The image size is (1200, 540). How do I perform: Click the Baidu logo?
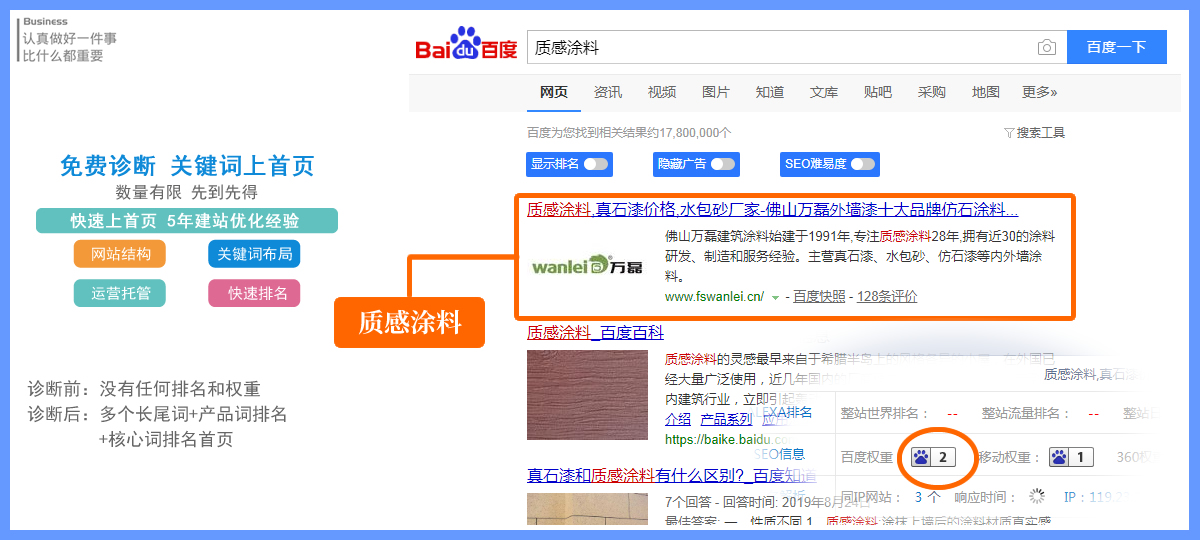click(x=466, y=46)
